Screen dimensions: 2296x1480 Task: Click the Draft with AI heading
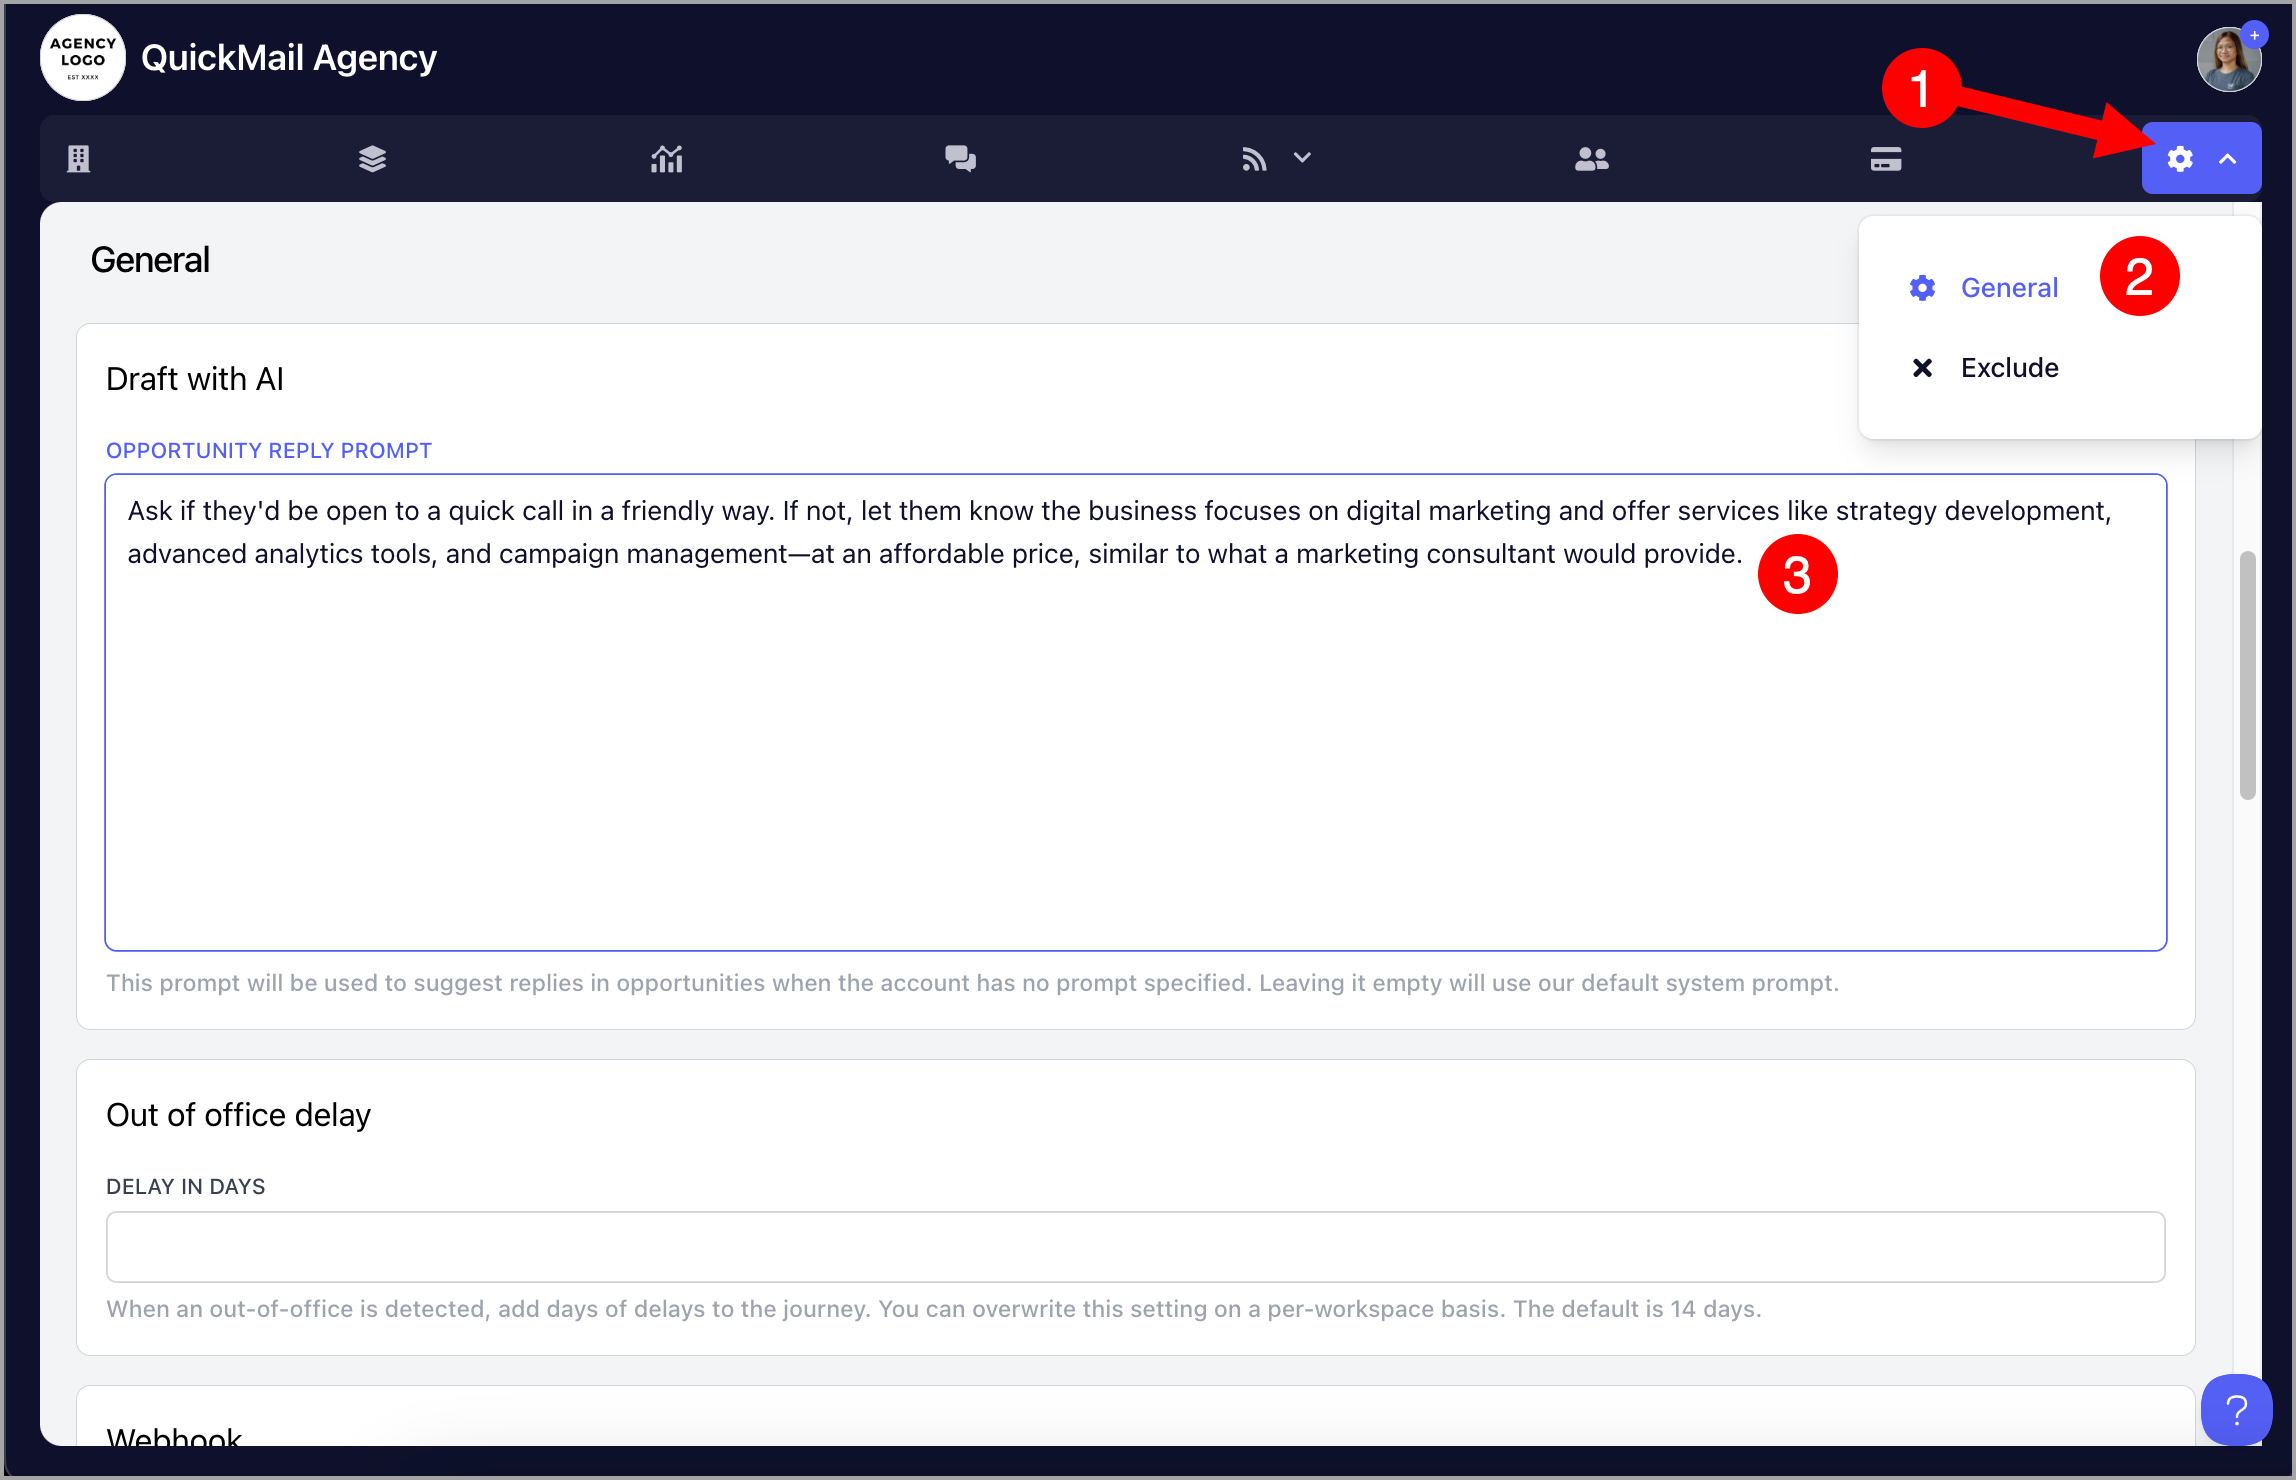pyautogui.click(x=195, y=379)
